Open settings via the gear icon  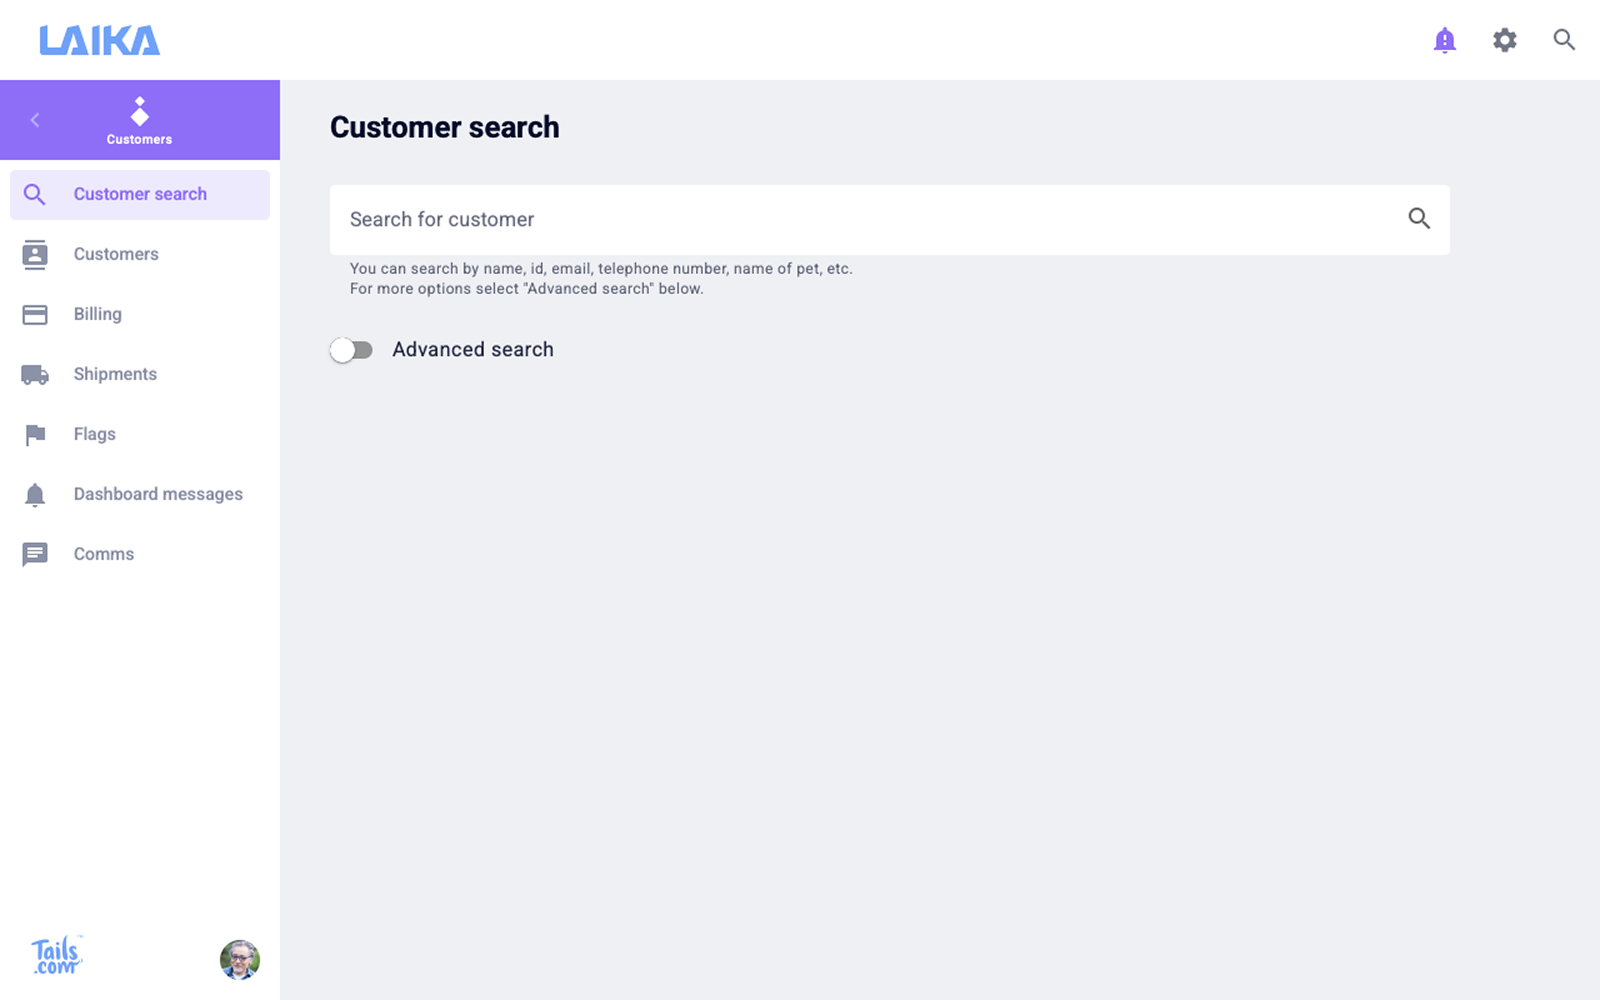(1504, 40)
